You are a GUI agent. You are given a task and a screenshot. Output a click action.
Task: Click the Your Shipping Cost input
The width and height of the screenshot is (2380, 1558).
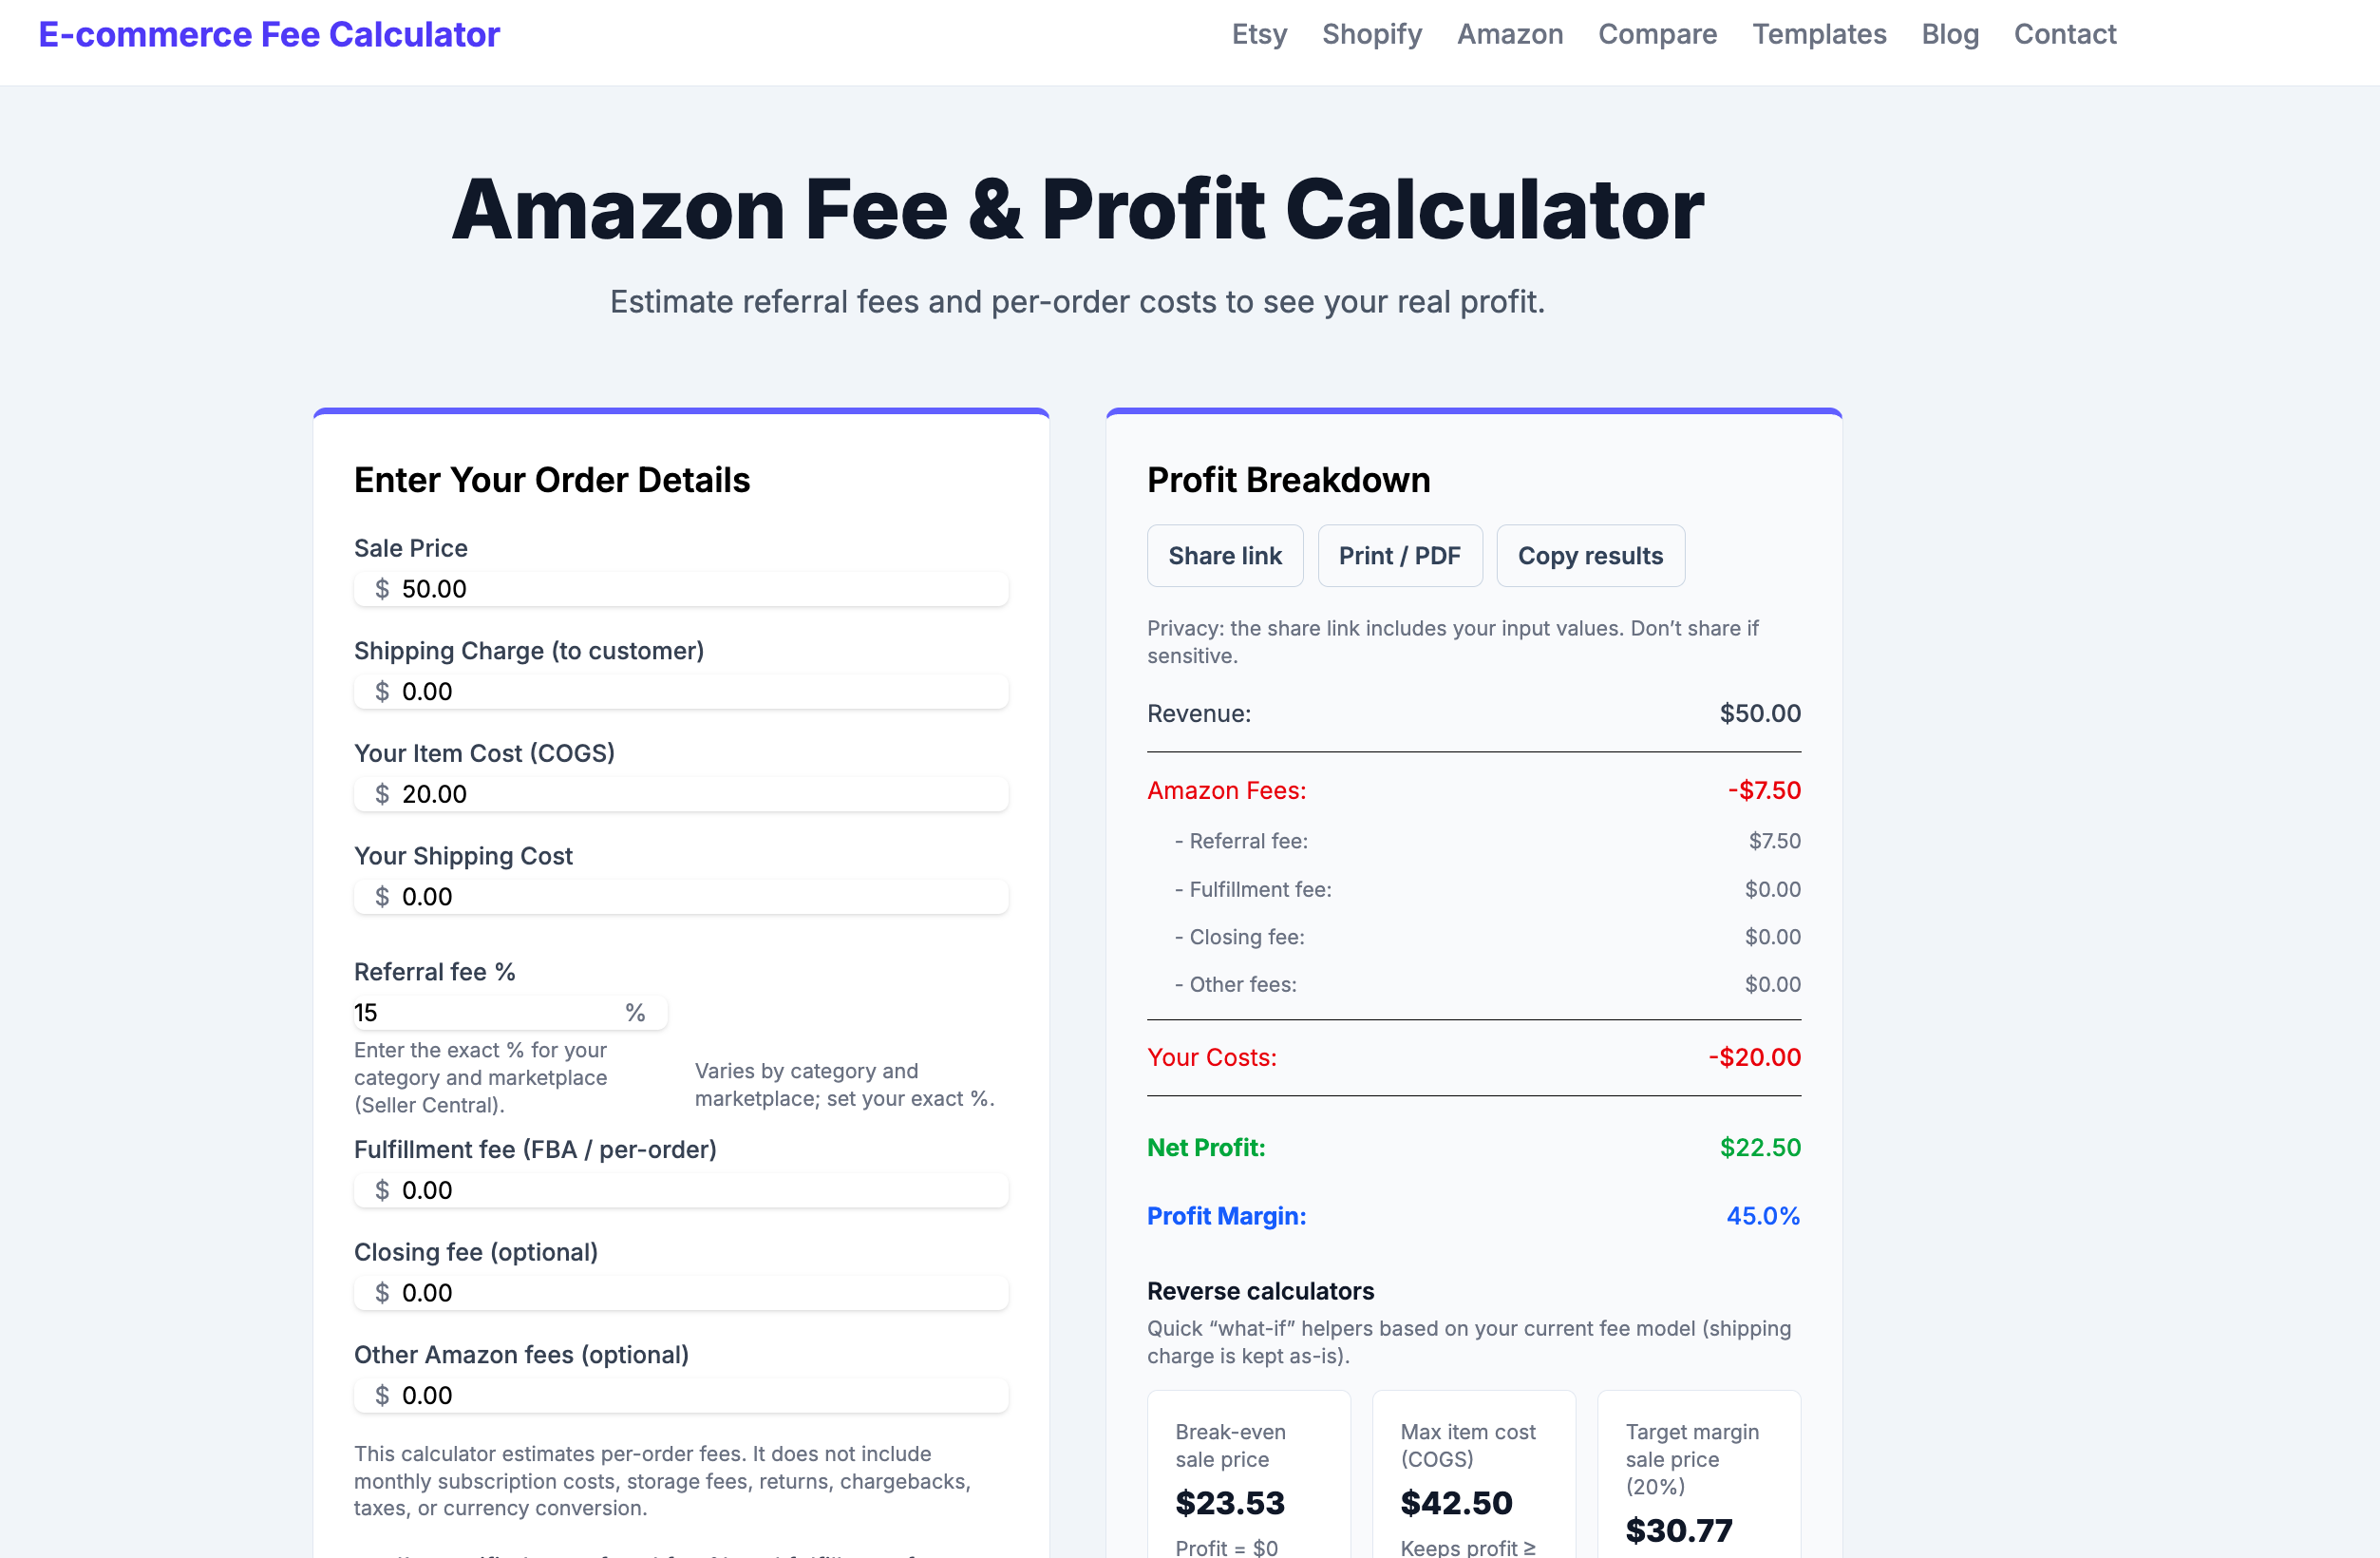coord(680,896)
